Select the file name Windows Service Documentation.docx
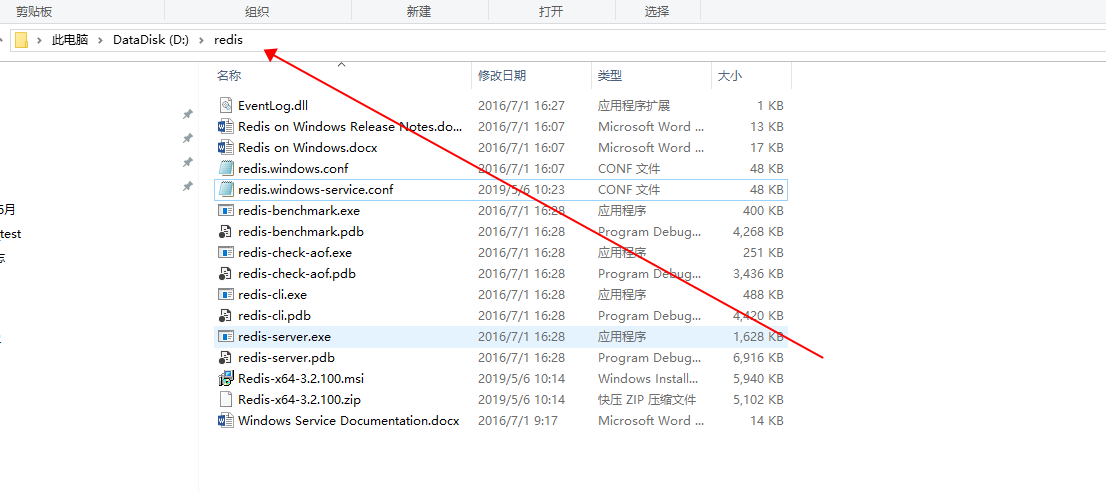The width and height of the screenshot is (1106, 493). tap(348, 420)
